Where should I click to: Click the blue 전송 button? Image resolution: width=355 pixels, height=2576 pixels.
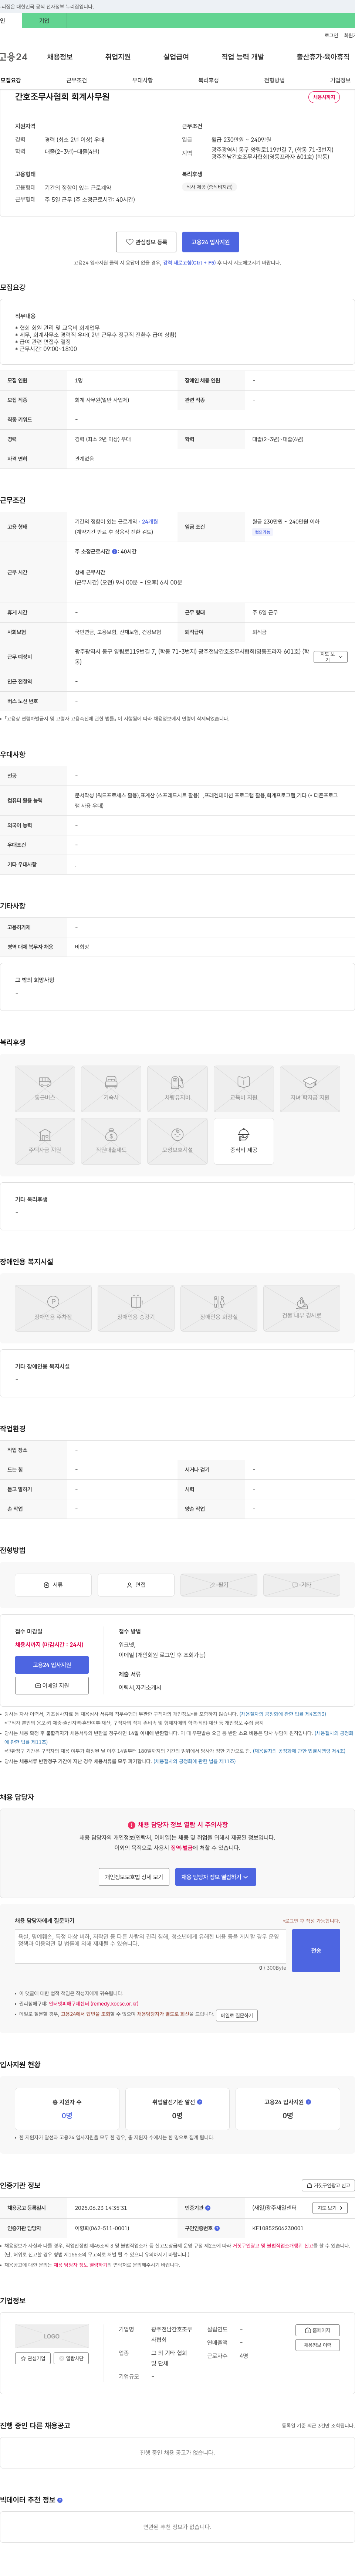(x=316, y=1951)
